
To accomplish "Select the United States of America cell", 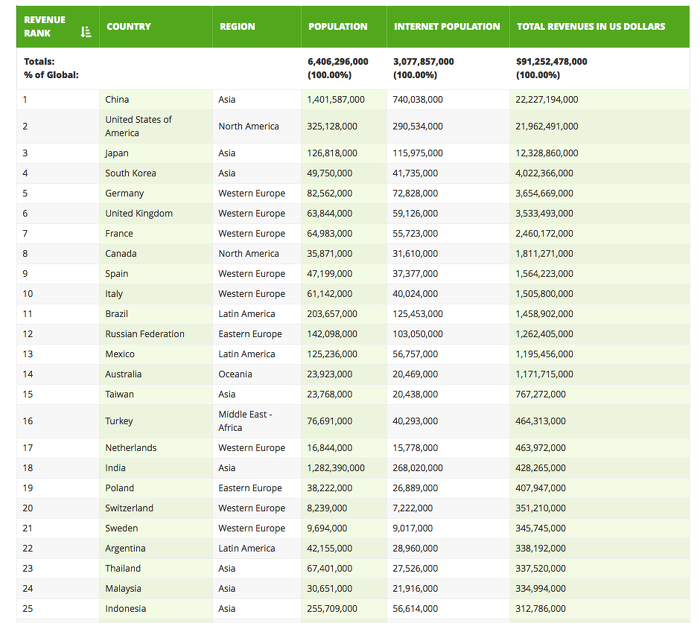I will [x=138, y=126].
